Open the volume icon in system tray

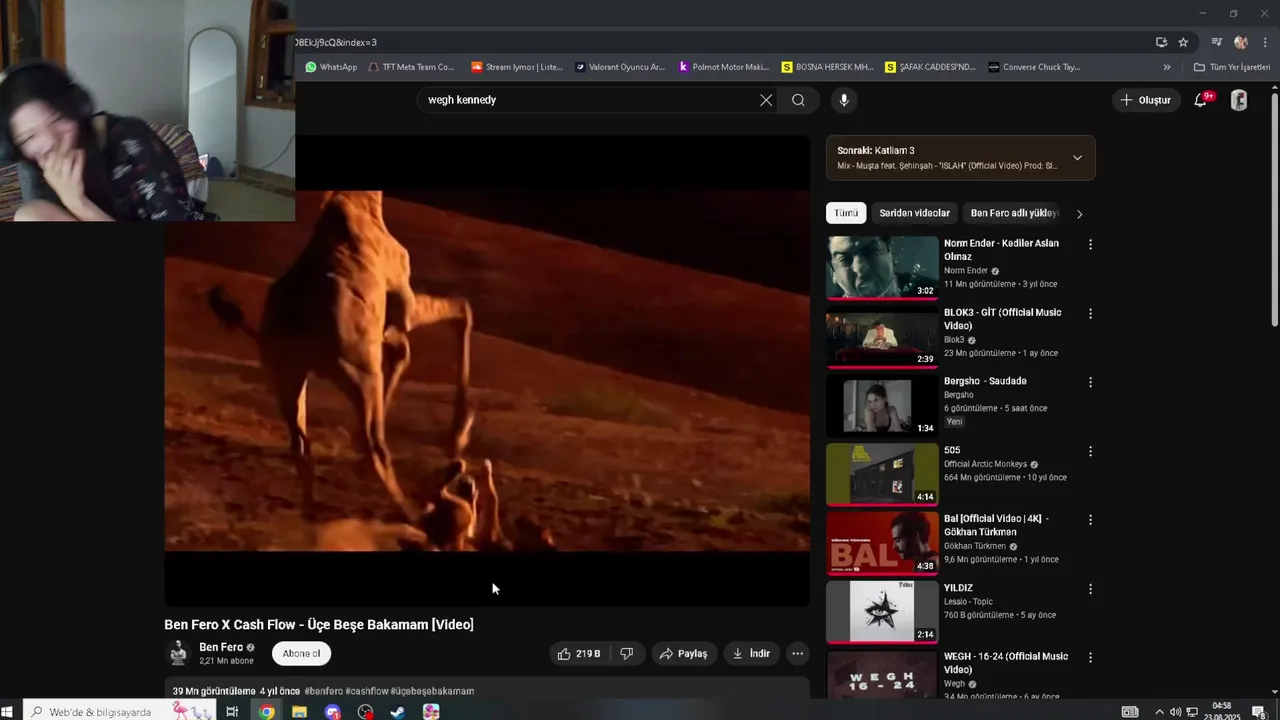pyautogui.click(x=1175, y=712)
